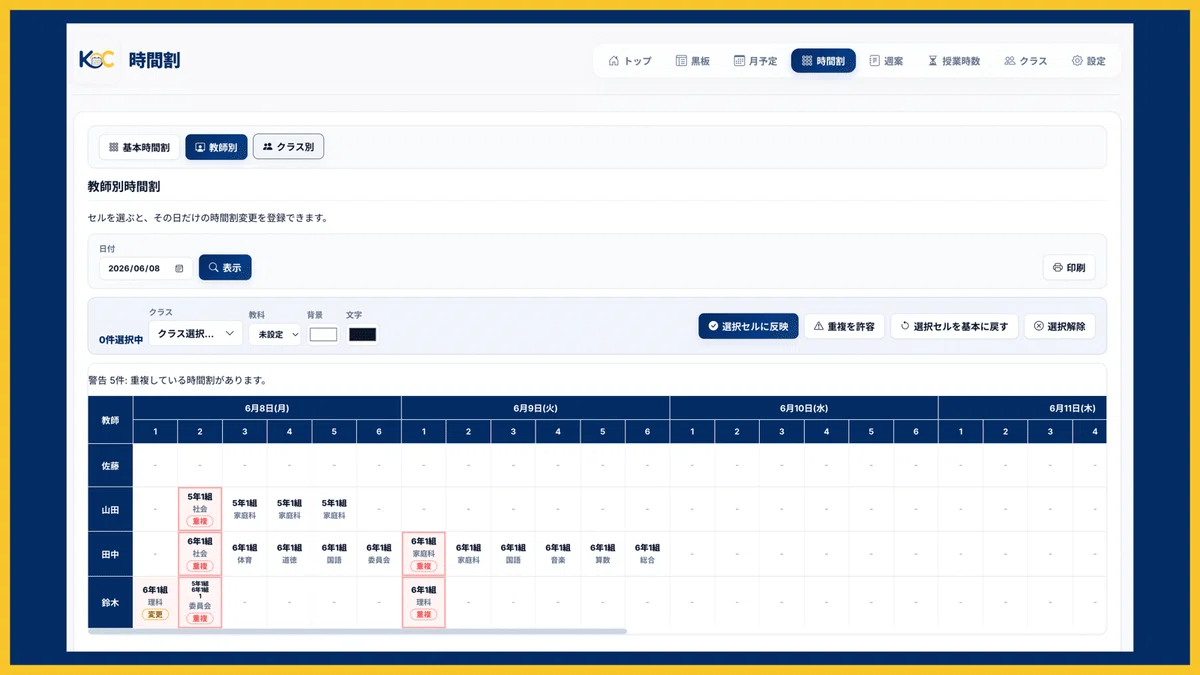
Task: Open the calendar picker icon in date field
Action: (x=179, y=268)
